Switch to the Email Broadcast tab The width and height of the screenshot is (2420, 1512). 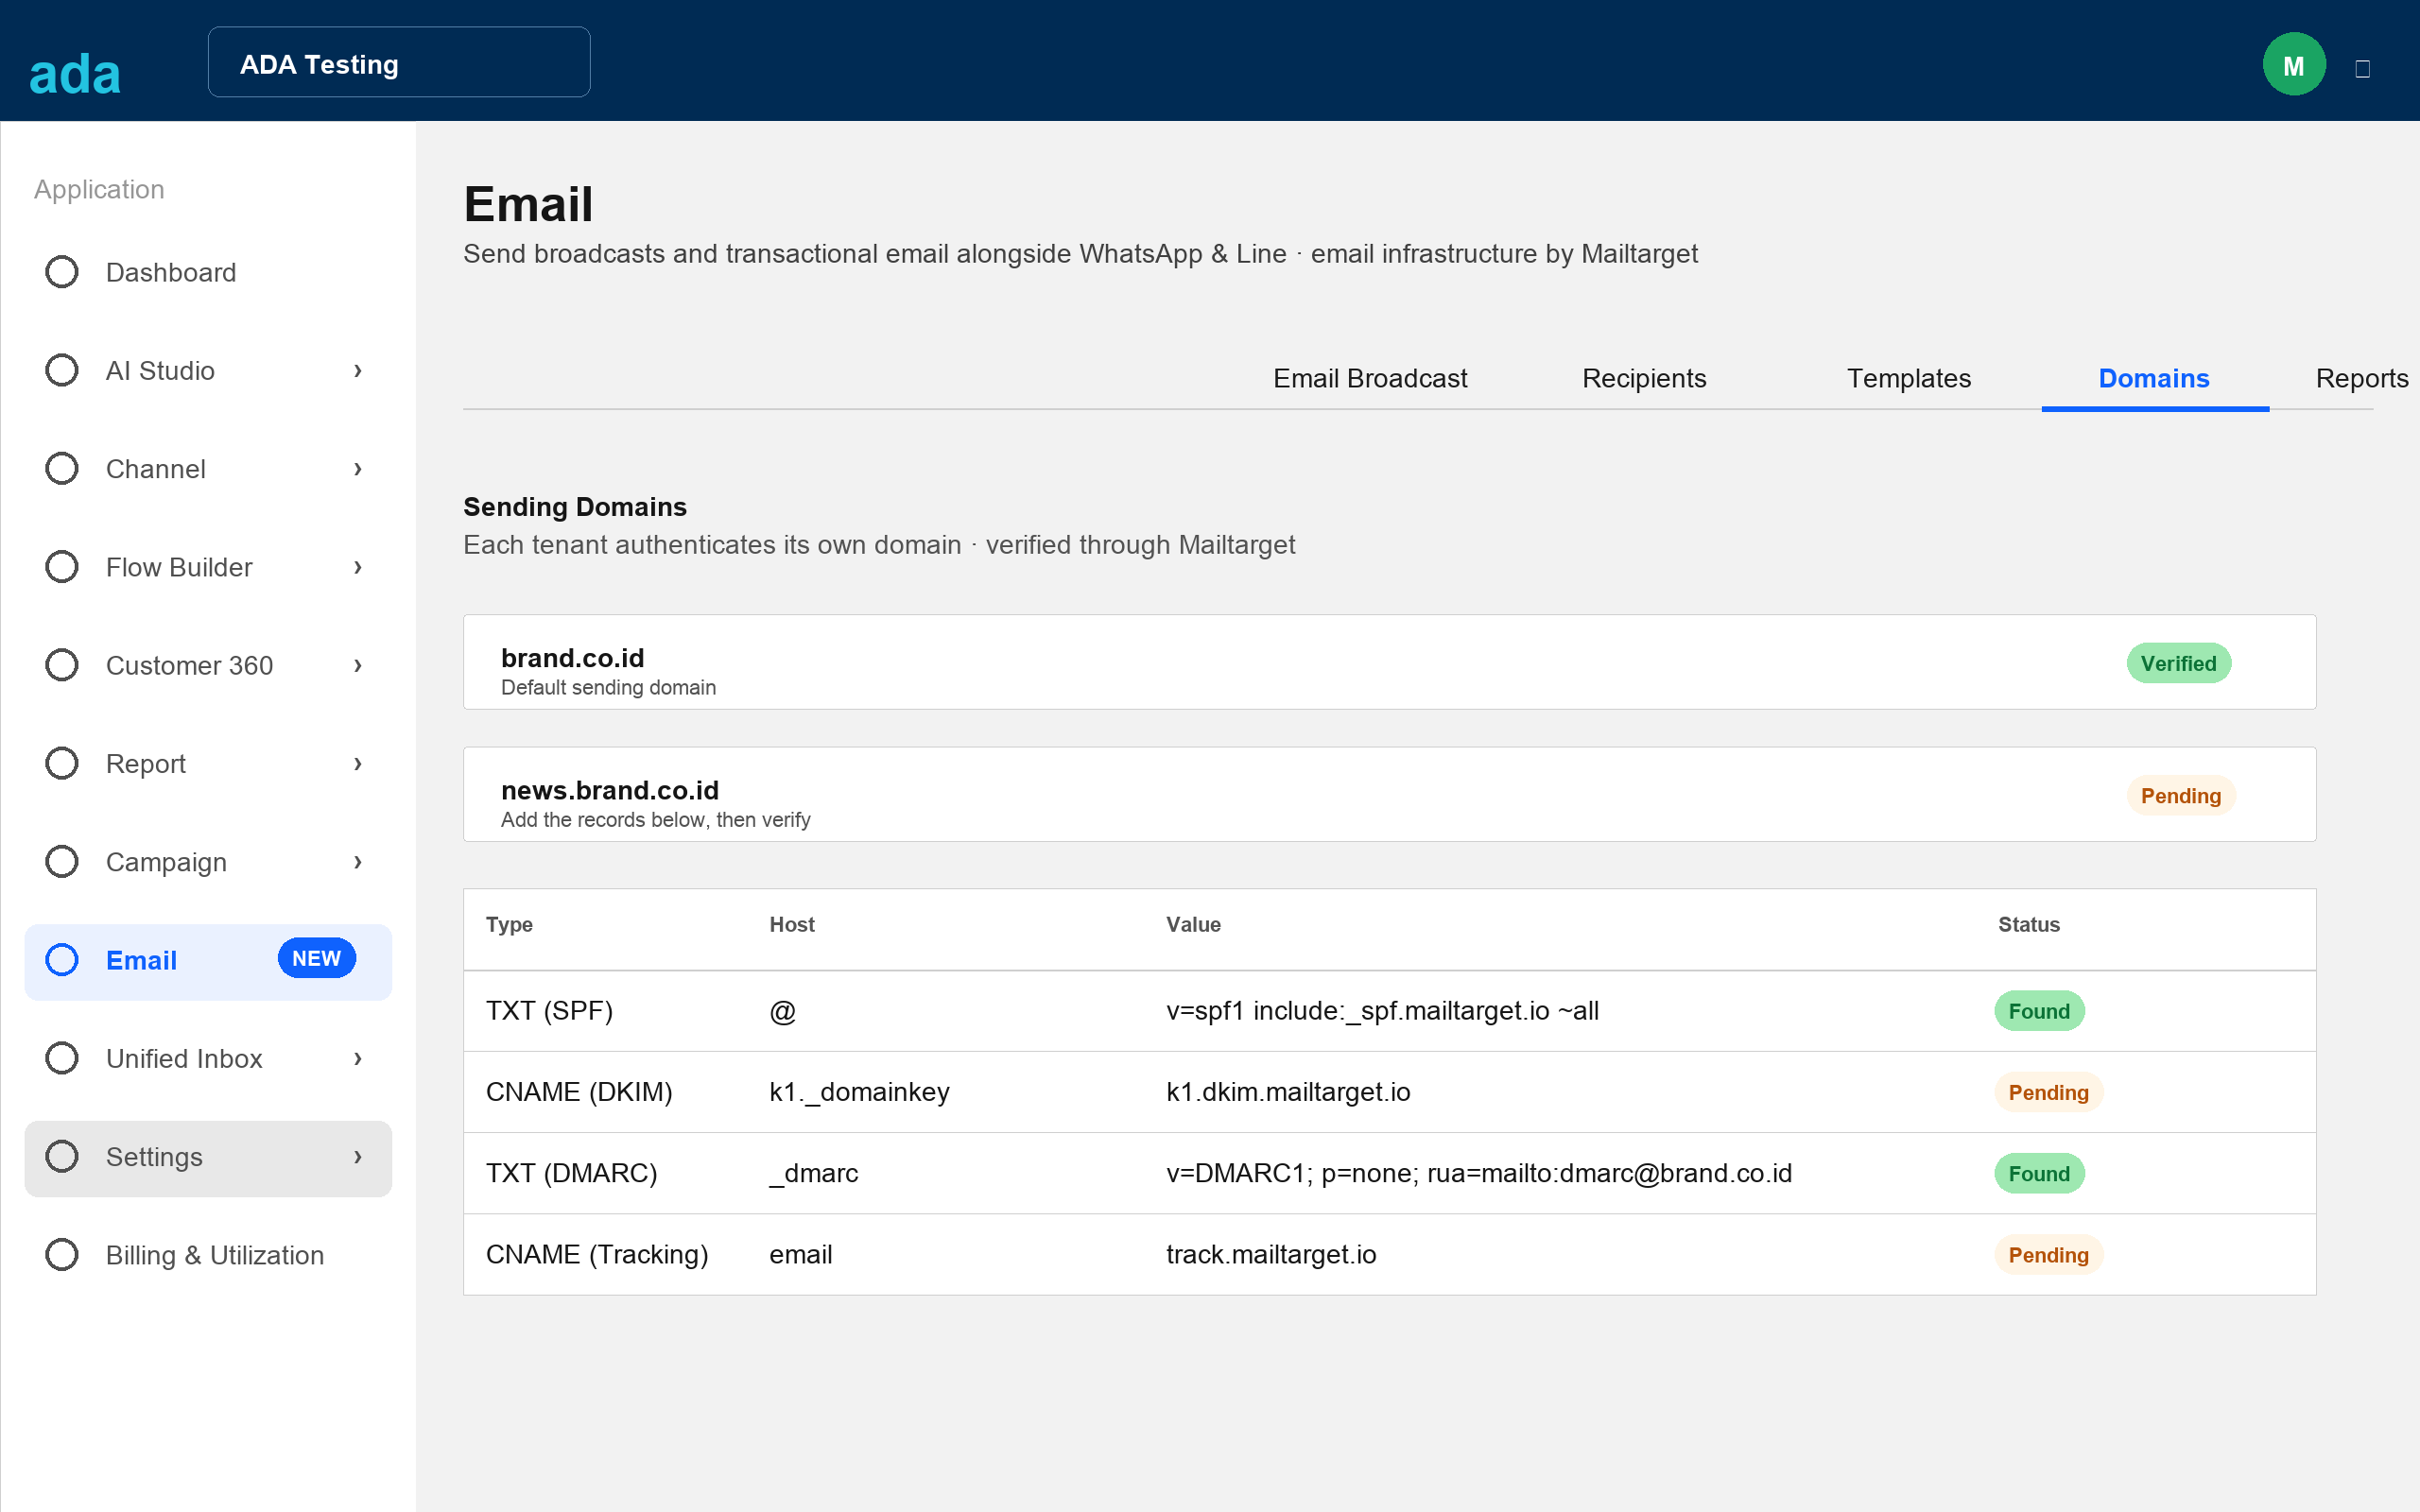1370,378
